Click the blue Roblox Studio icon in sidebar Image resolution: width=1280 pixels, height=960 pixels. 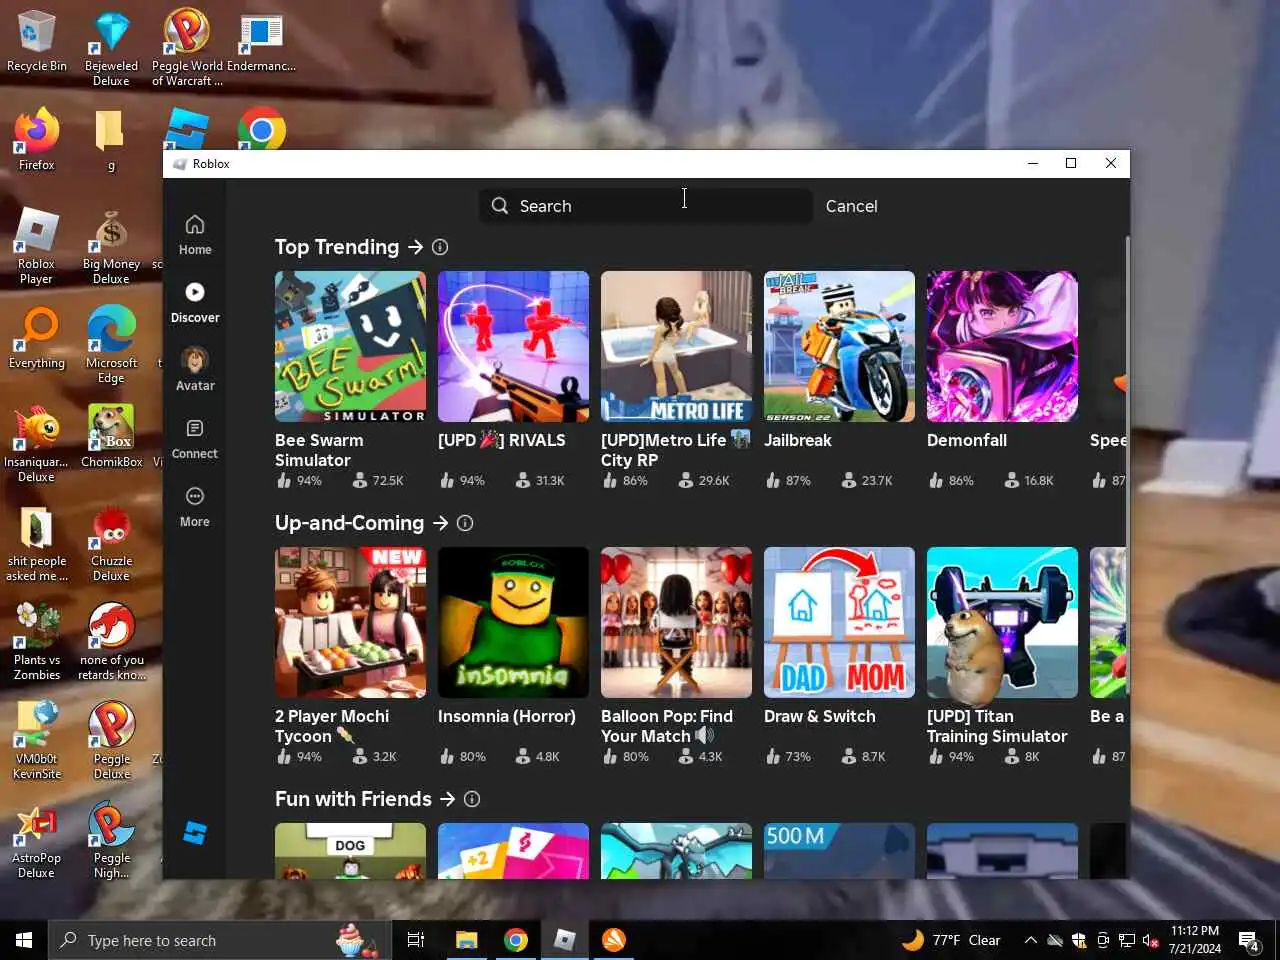195,832
